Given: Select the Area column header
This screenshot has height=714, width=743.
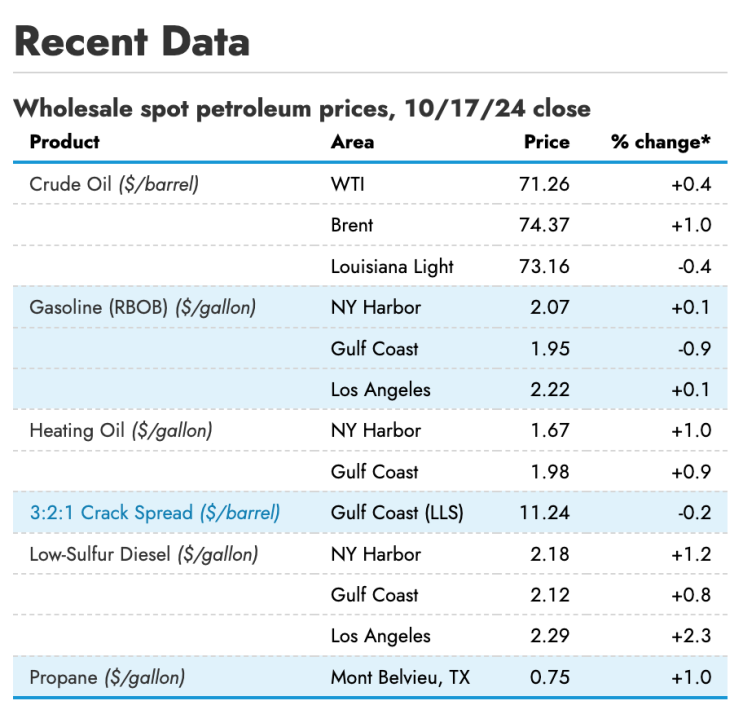Looking at the screenshot, I should 352,142.
